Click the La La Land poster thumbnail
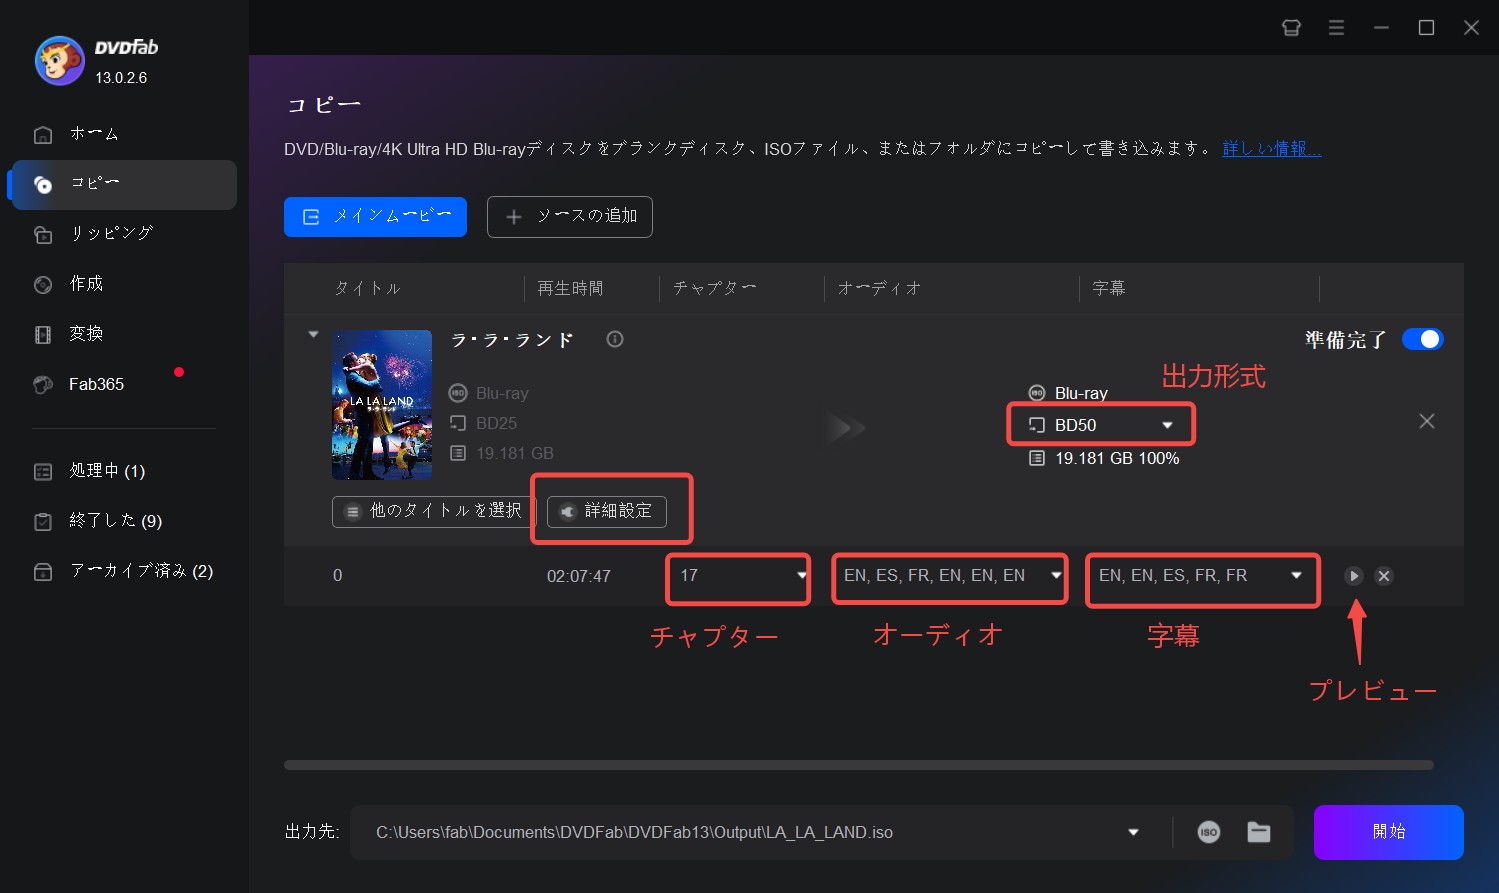The width and height of the screenshot is (1499, 893). [x=382, y=405]
